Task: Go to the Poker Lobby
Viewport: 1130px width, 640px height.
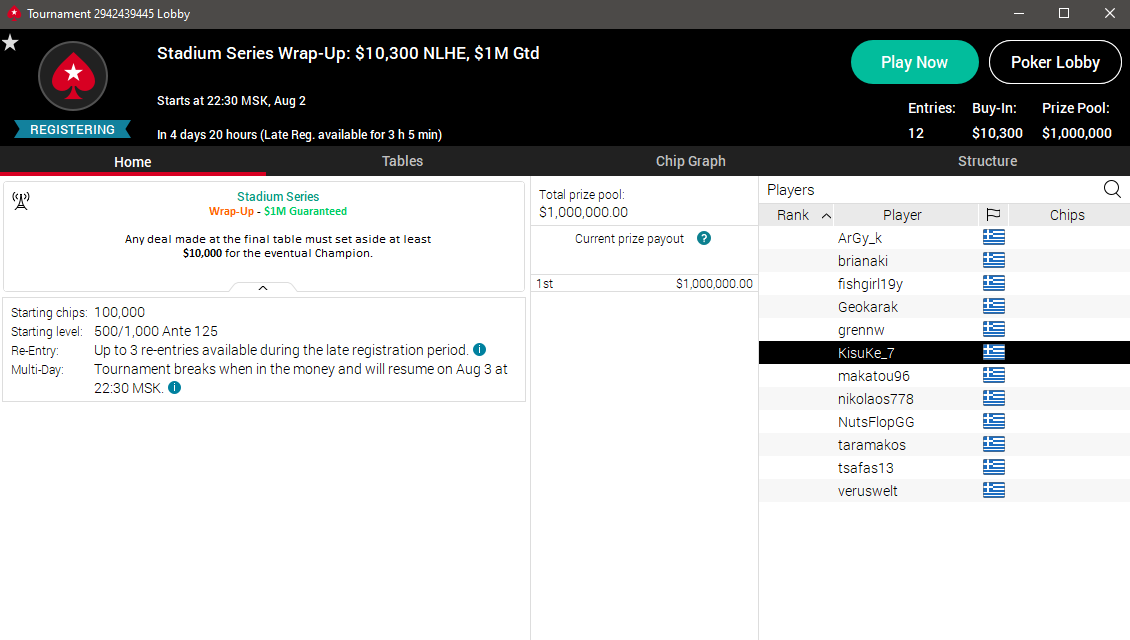Action: tap(1055, 62)
